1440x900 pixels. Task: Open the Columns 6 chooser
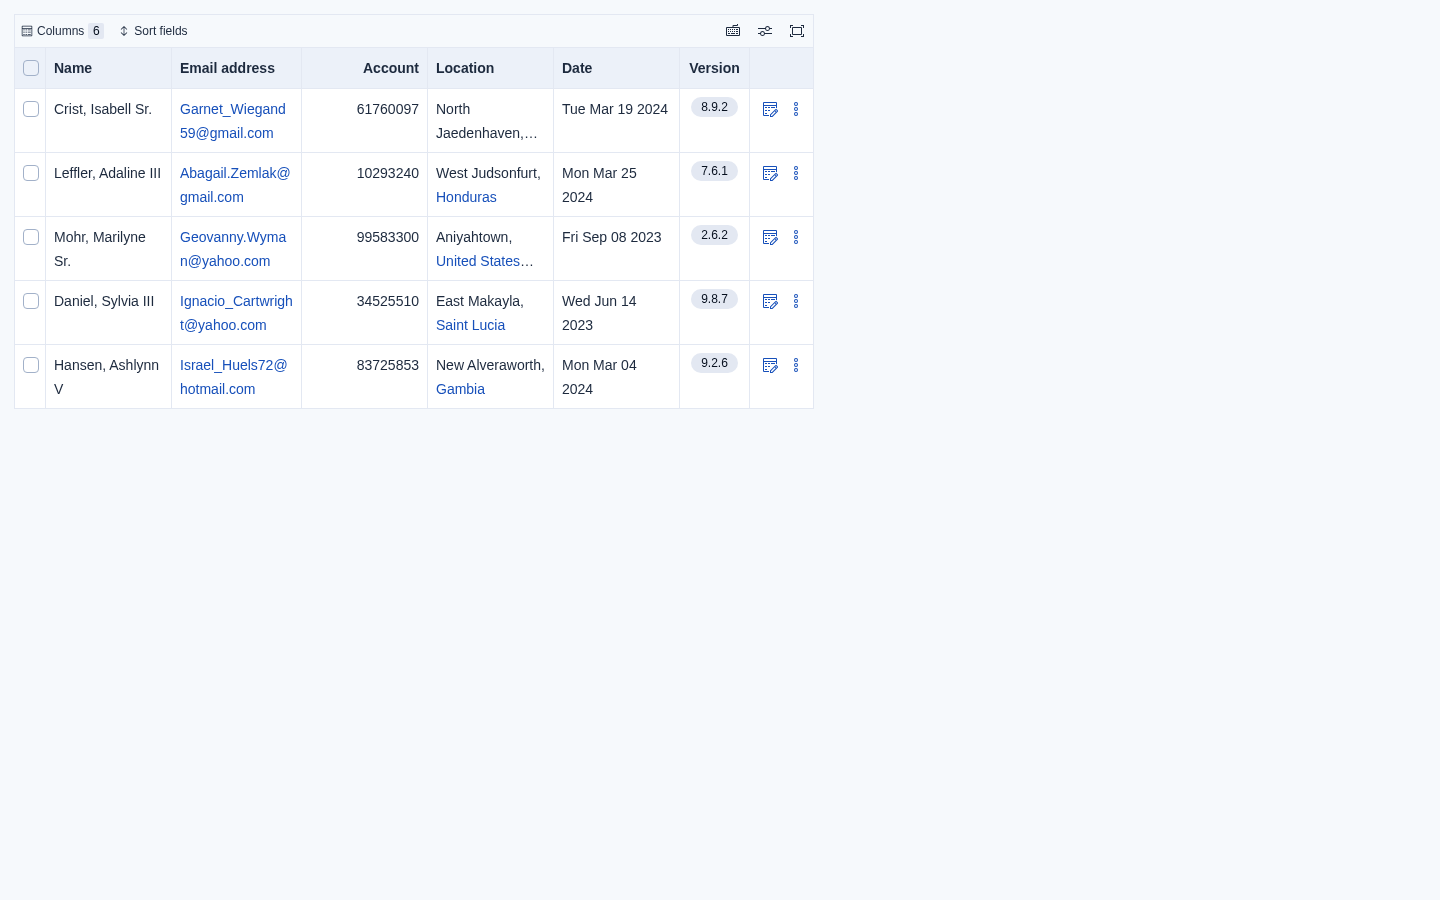[62, 31]
